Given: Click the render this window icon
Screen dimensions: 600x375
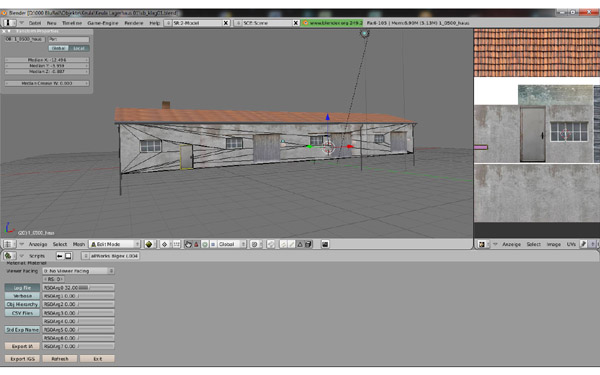Looking at the screenshot, I should [x=325, y=244].
